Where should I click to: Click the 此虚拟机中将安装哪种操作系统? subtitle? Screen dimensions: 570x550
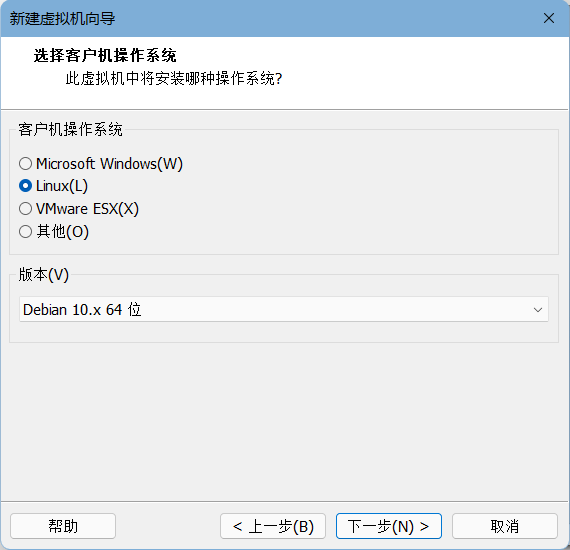(174, 79)
